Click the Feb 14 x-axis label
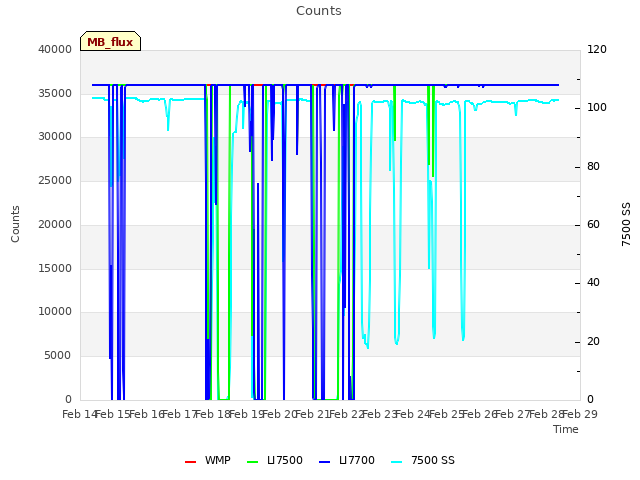 pyautogui.click(x=79, y=414)
